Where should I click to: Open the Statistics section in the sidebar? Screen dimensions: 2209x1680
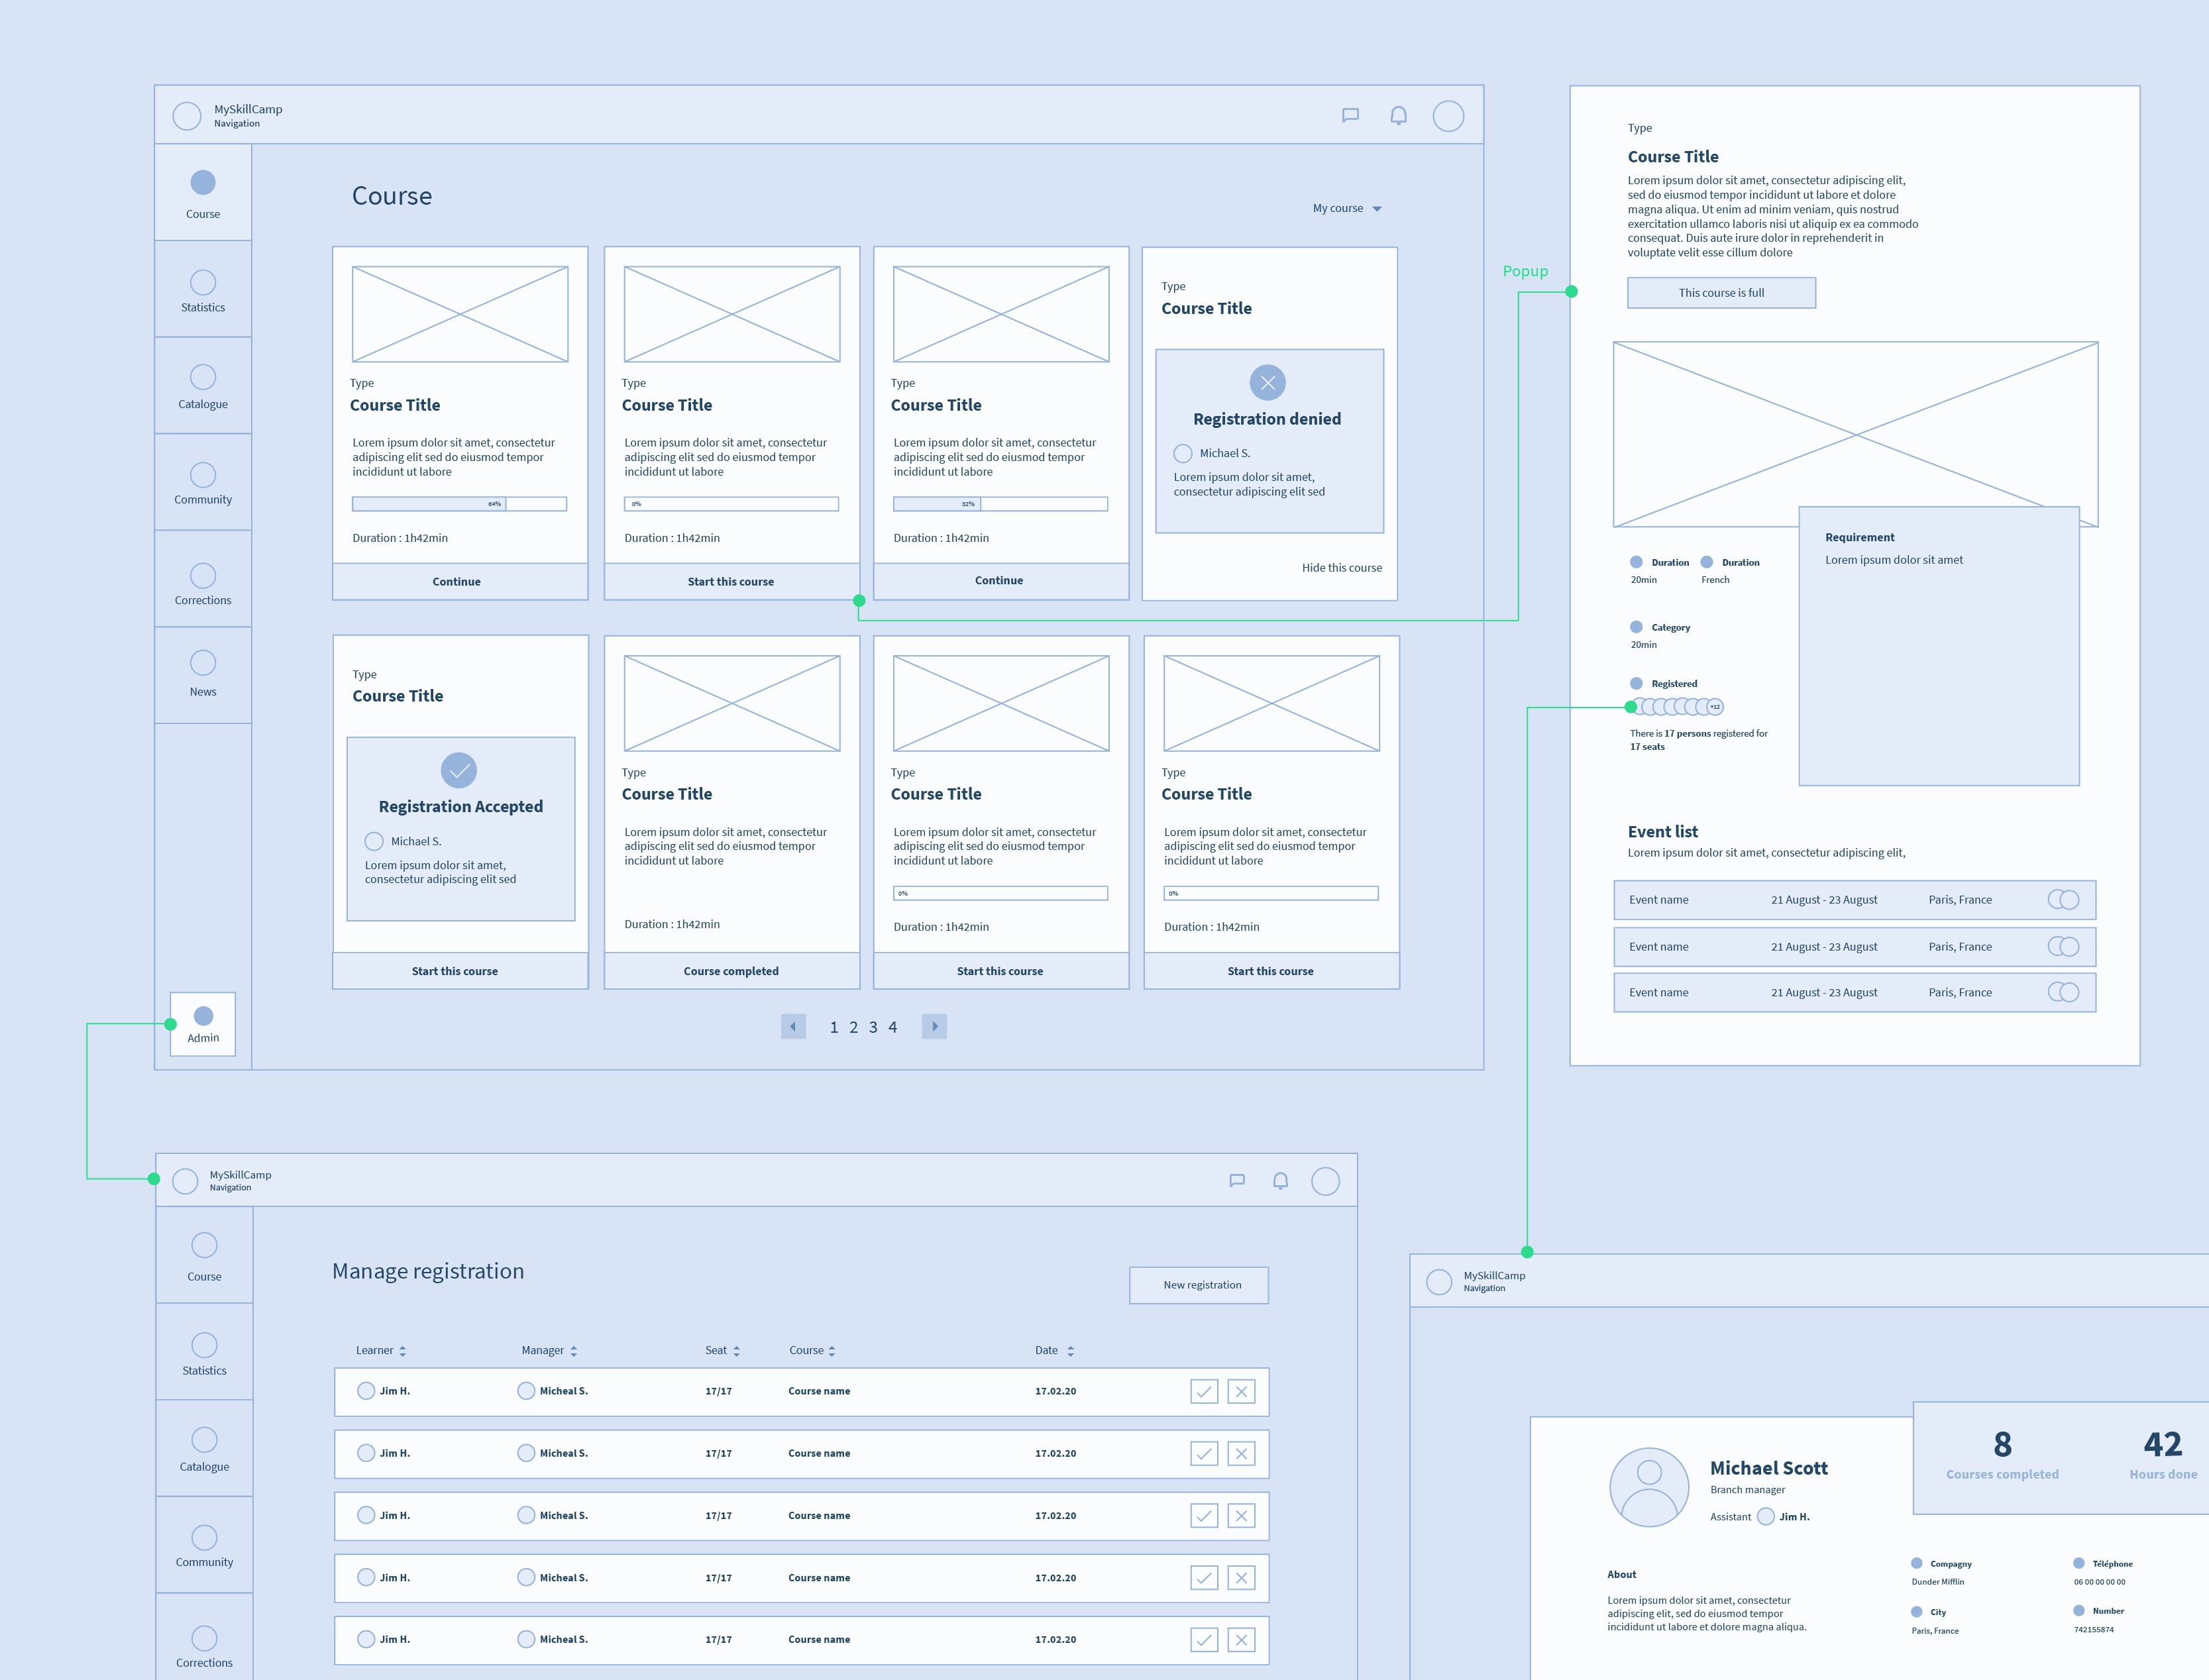tap(203, 290)
